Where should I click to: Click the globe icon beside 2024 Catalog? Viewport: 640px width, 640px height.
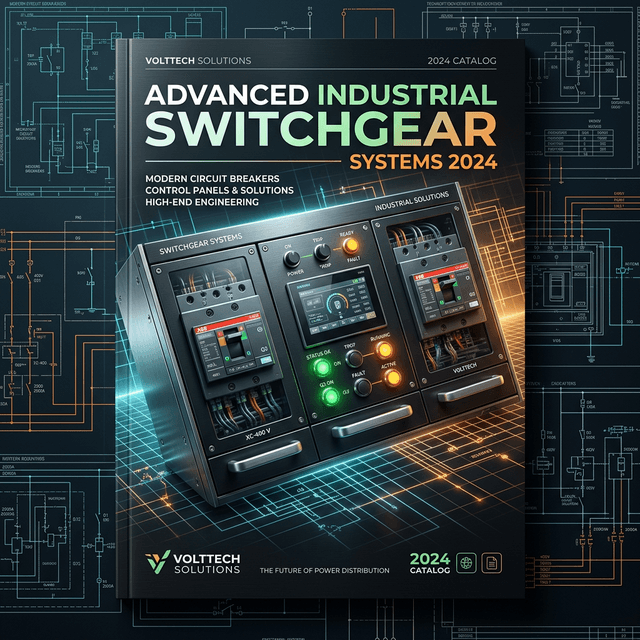pos(466,563)
